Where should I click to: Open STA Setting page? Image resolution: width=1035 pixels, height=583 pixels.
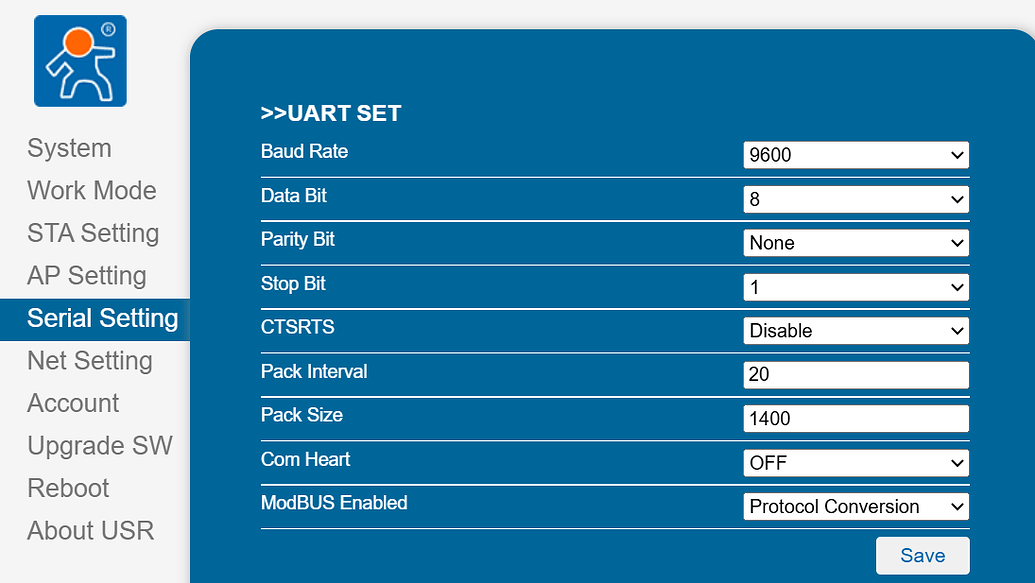93,233
